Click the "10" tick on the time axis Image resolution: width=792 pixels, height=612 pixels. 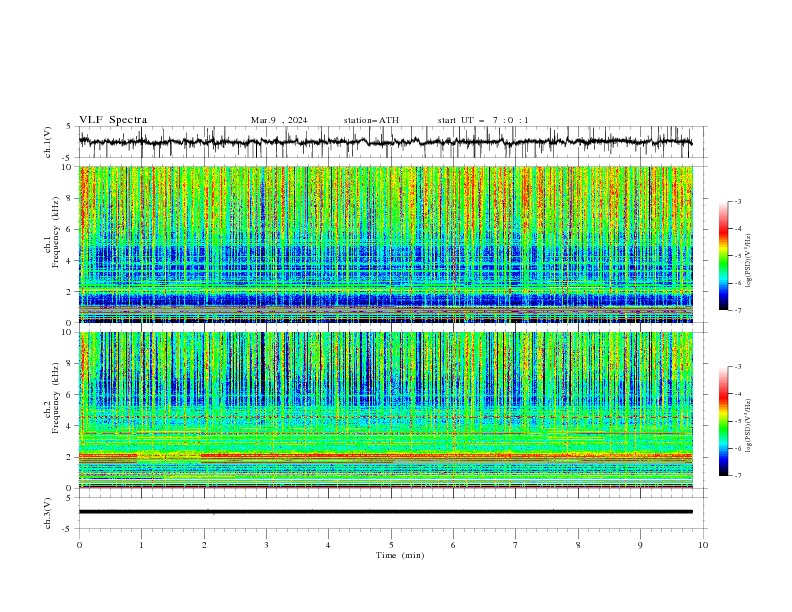pos(703,545)
